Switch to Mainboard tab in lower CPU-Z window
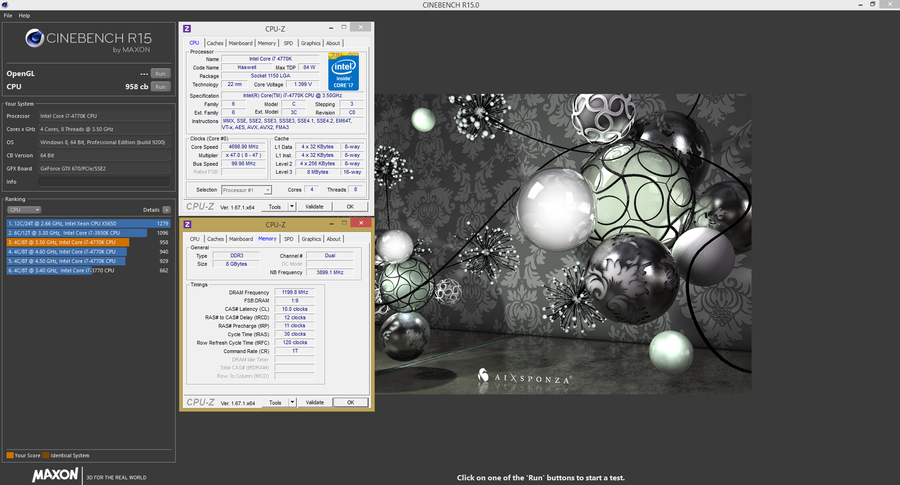This screenshot has height=485, width=900. pyautogui.click(x=241, y=239)
